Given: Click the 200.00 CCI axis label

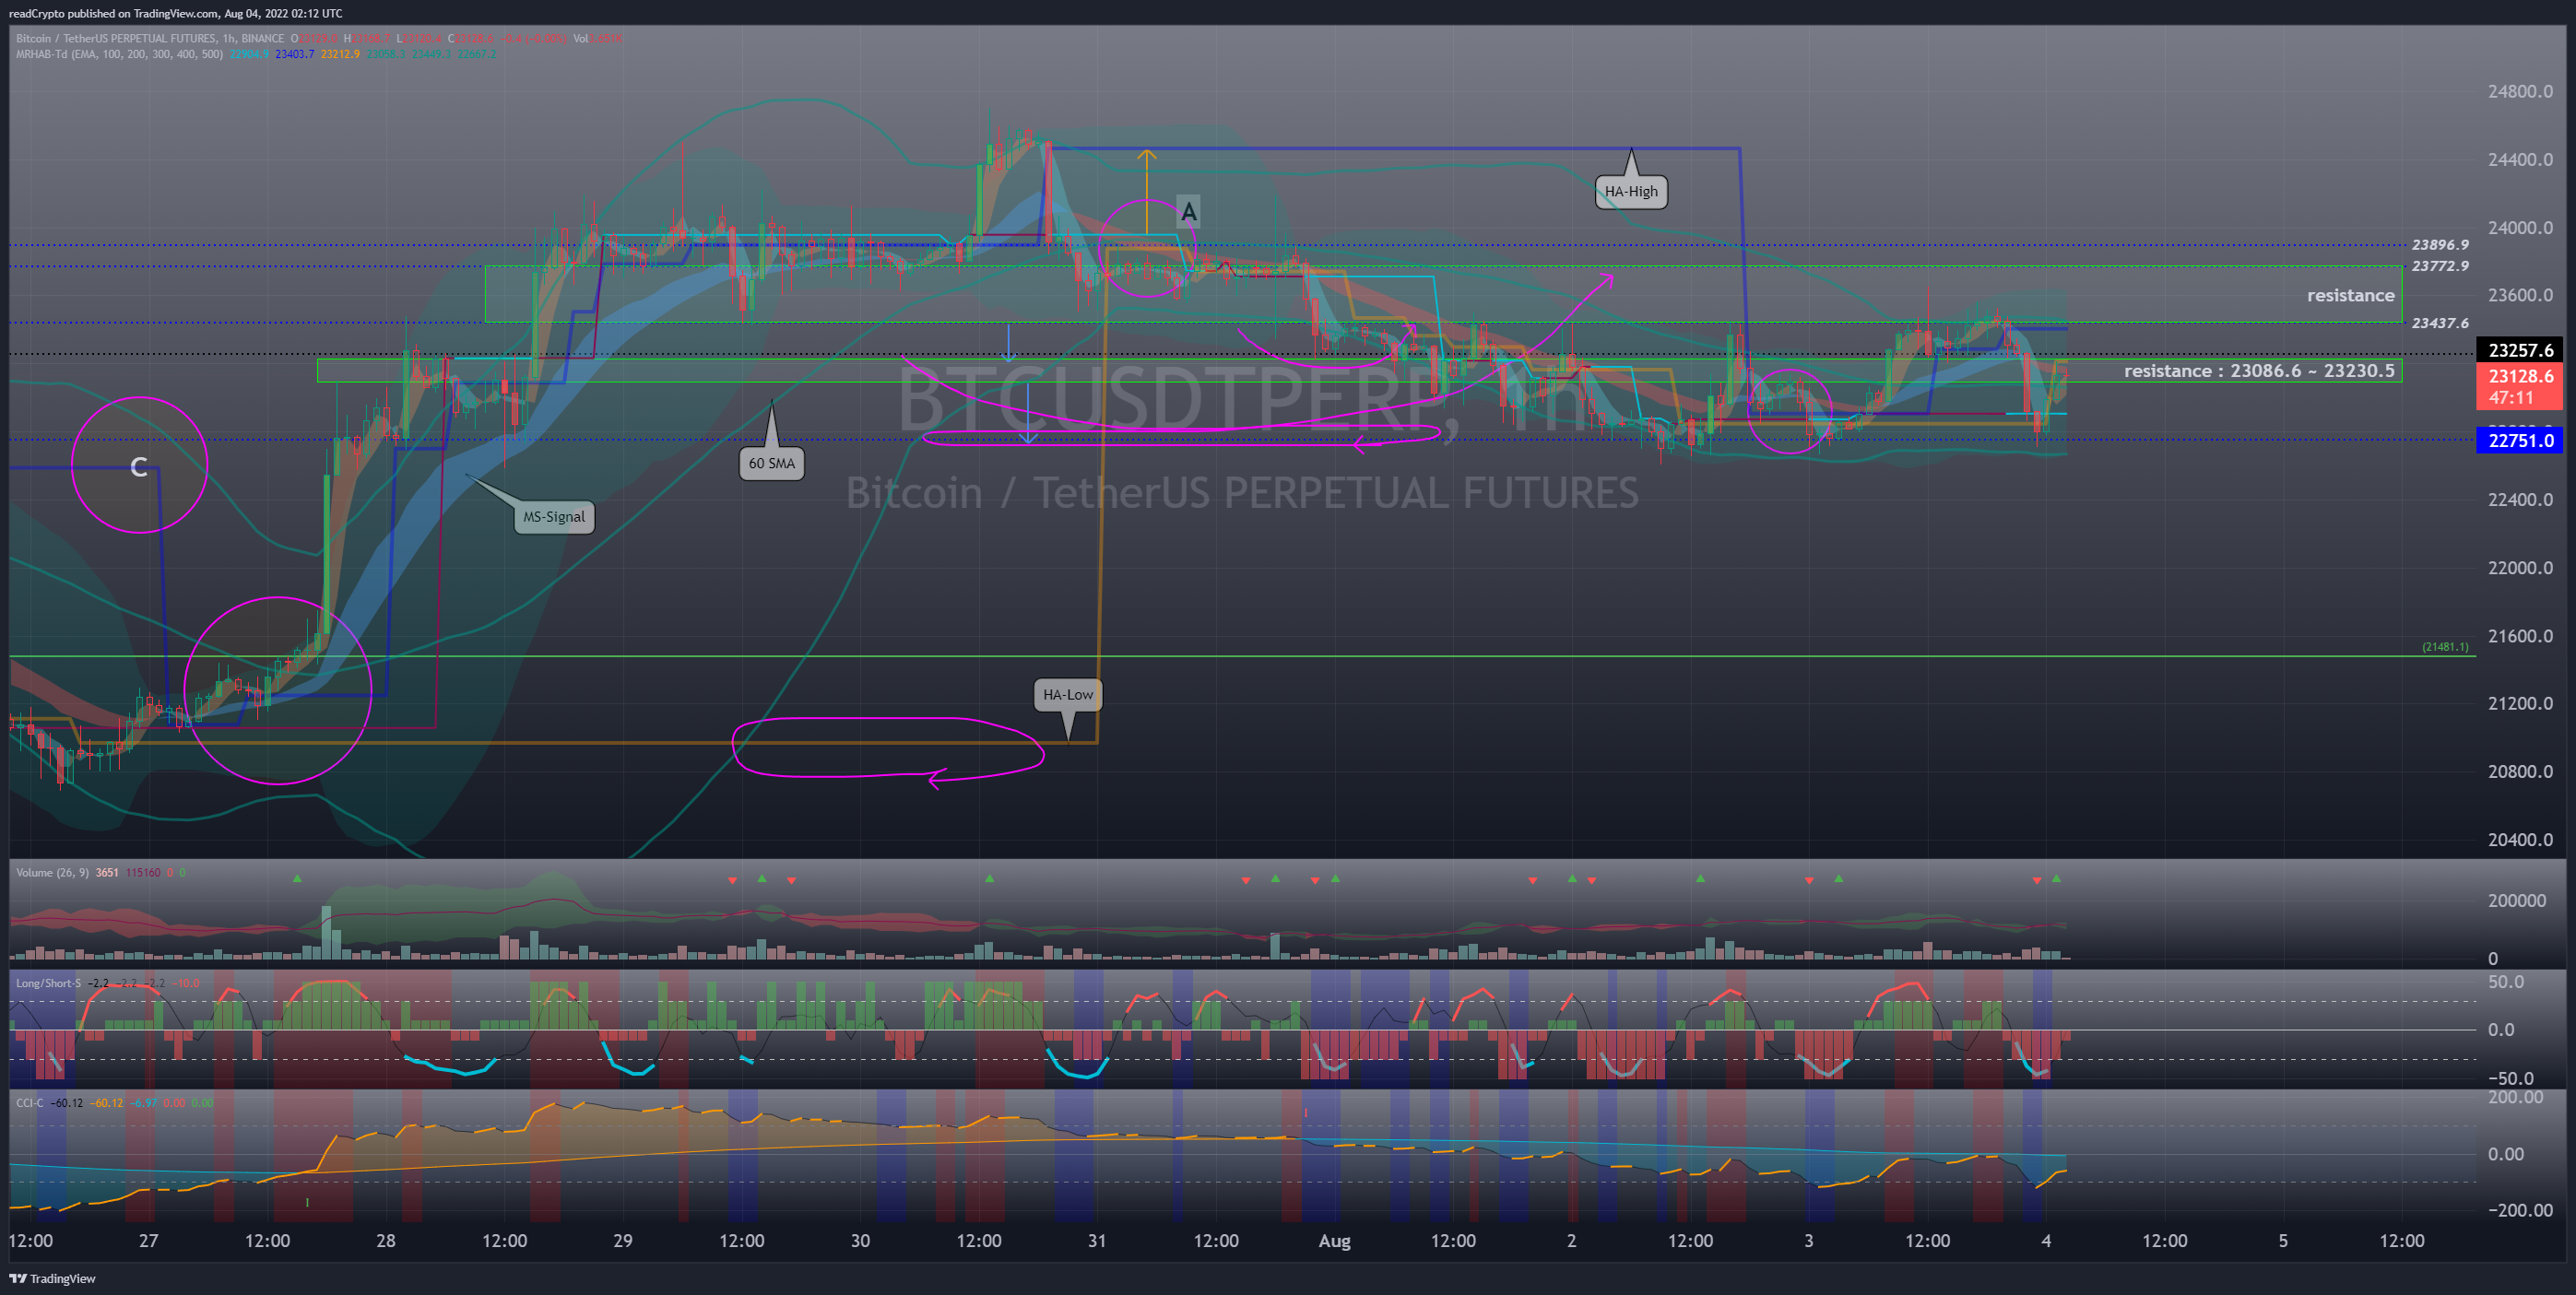Looking at the screenshot, I should point(2516,1097).
